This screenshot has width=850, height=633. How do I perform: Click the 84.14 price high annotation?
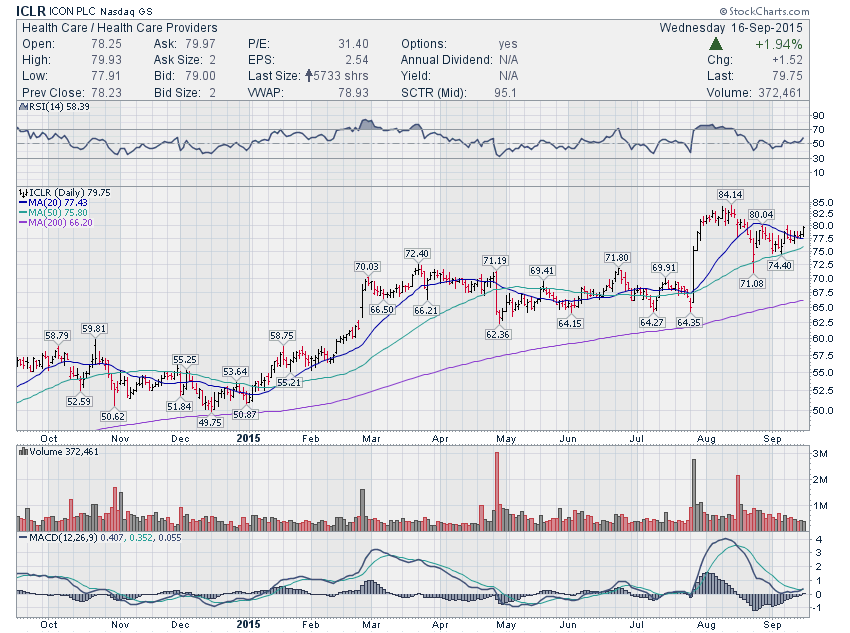click(x=730, y=195)
